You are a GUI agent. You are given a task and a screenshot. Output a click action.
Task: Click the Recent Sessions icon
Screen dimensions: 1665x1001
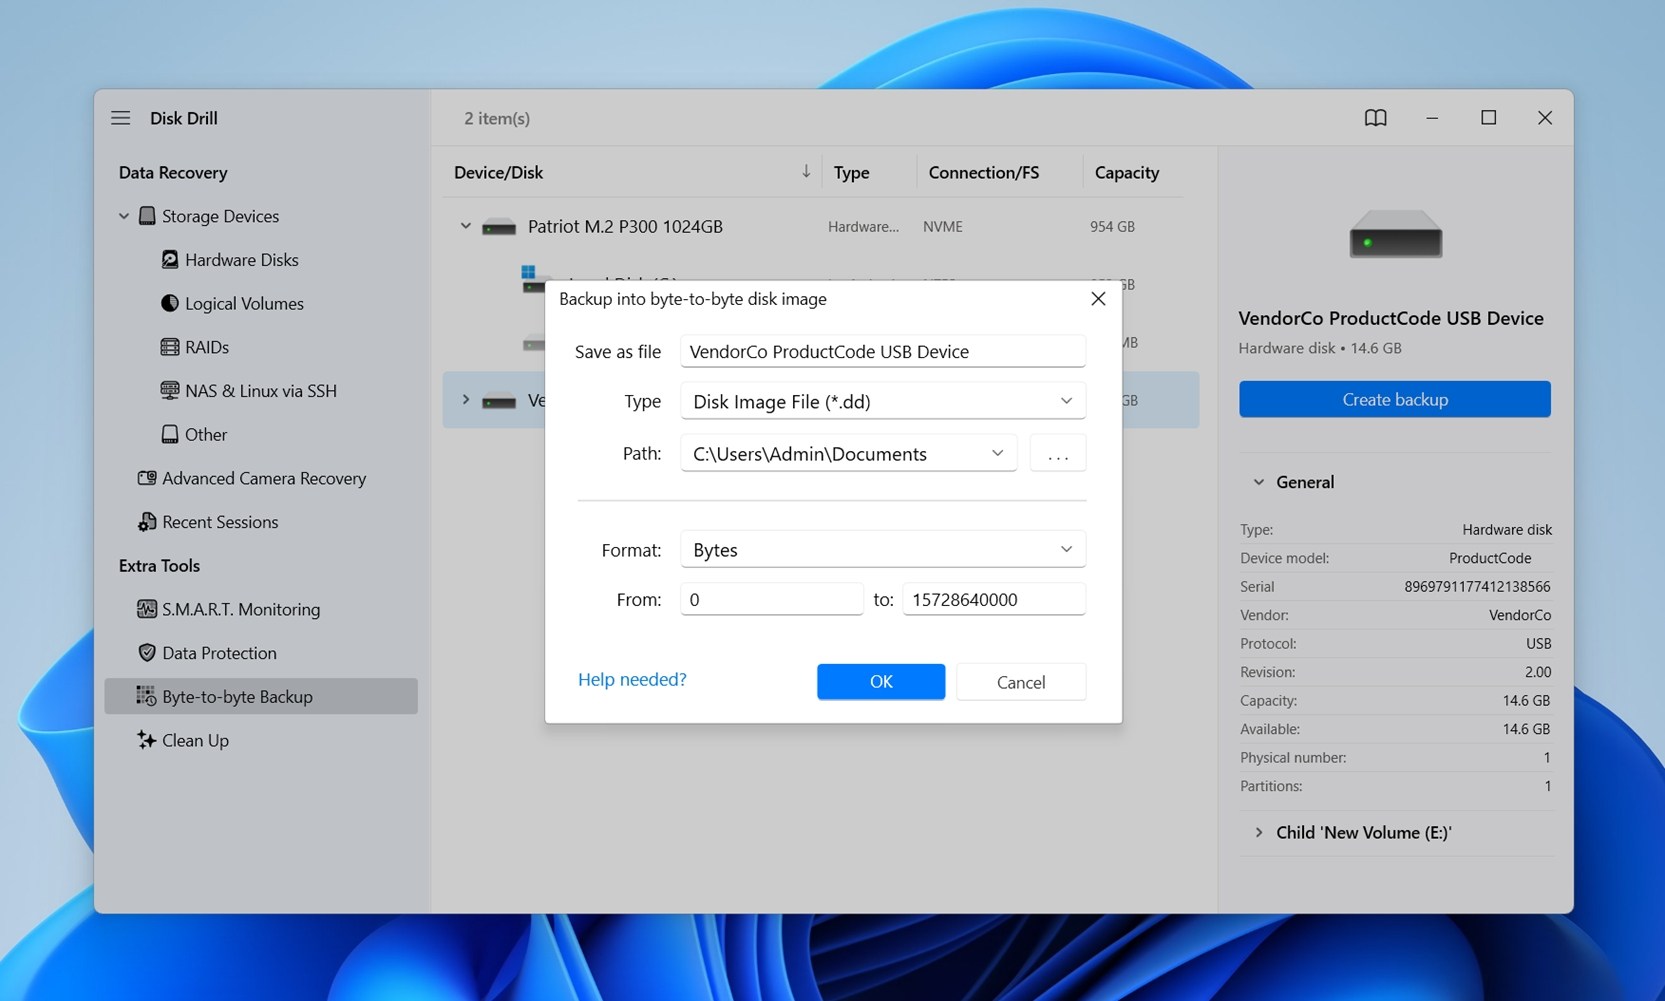147,522
